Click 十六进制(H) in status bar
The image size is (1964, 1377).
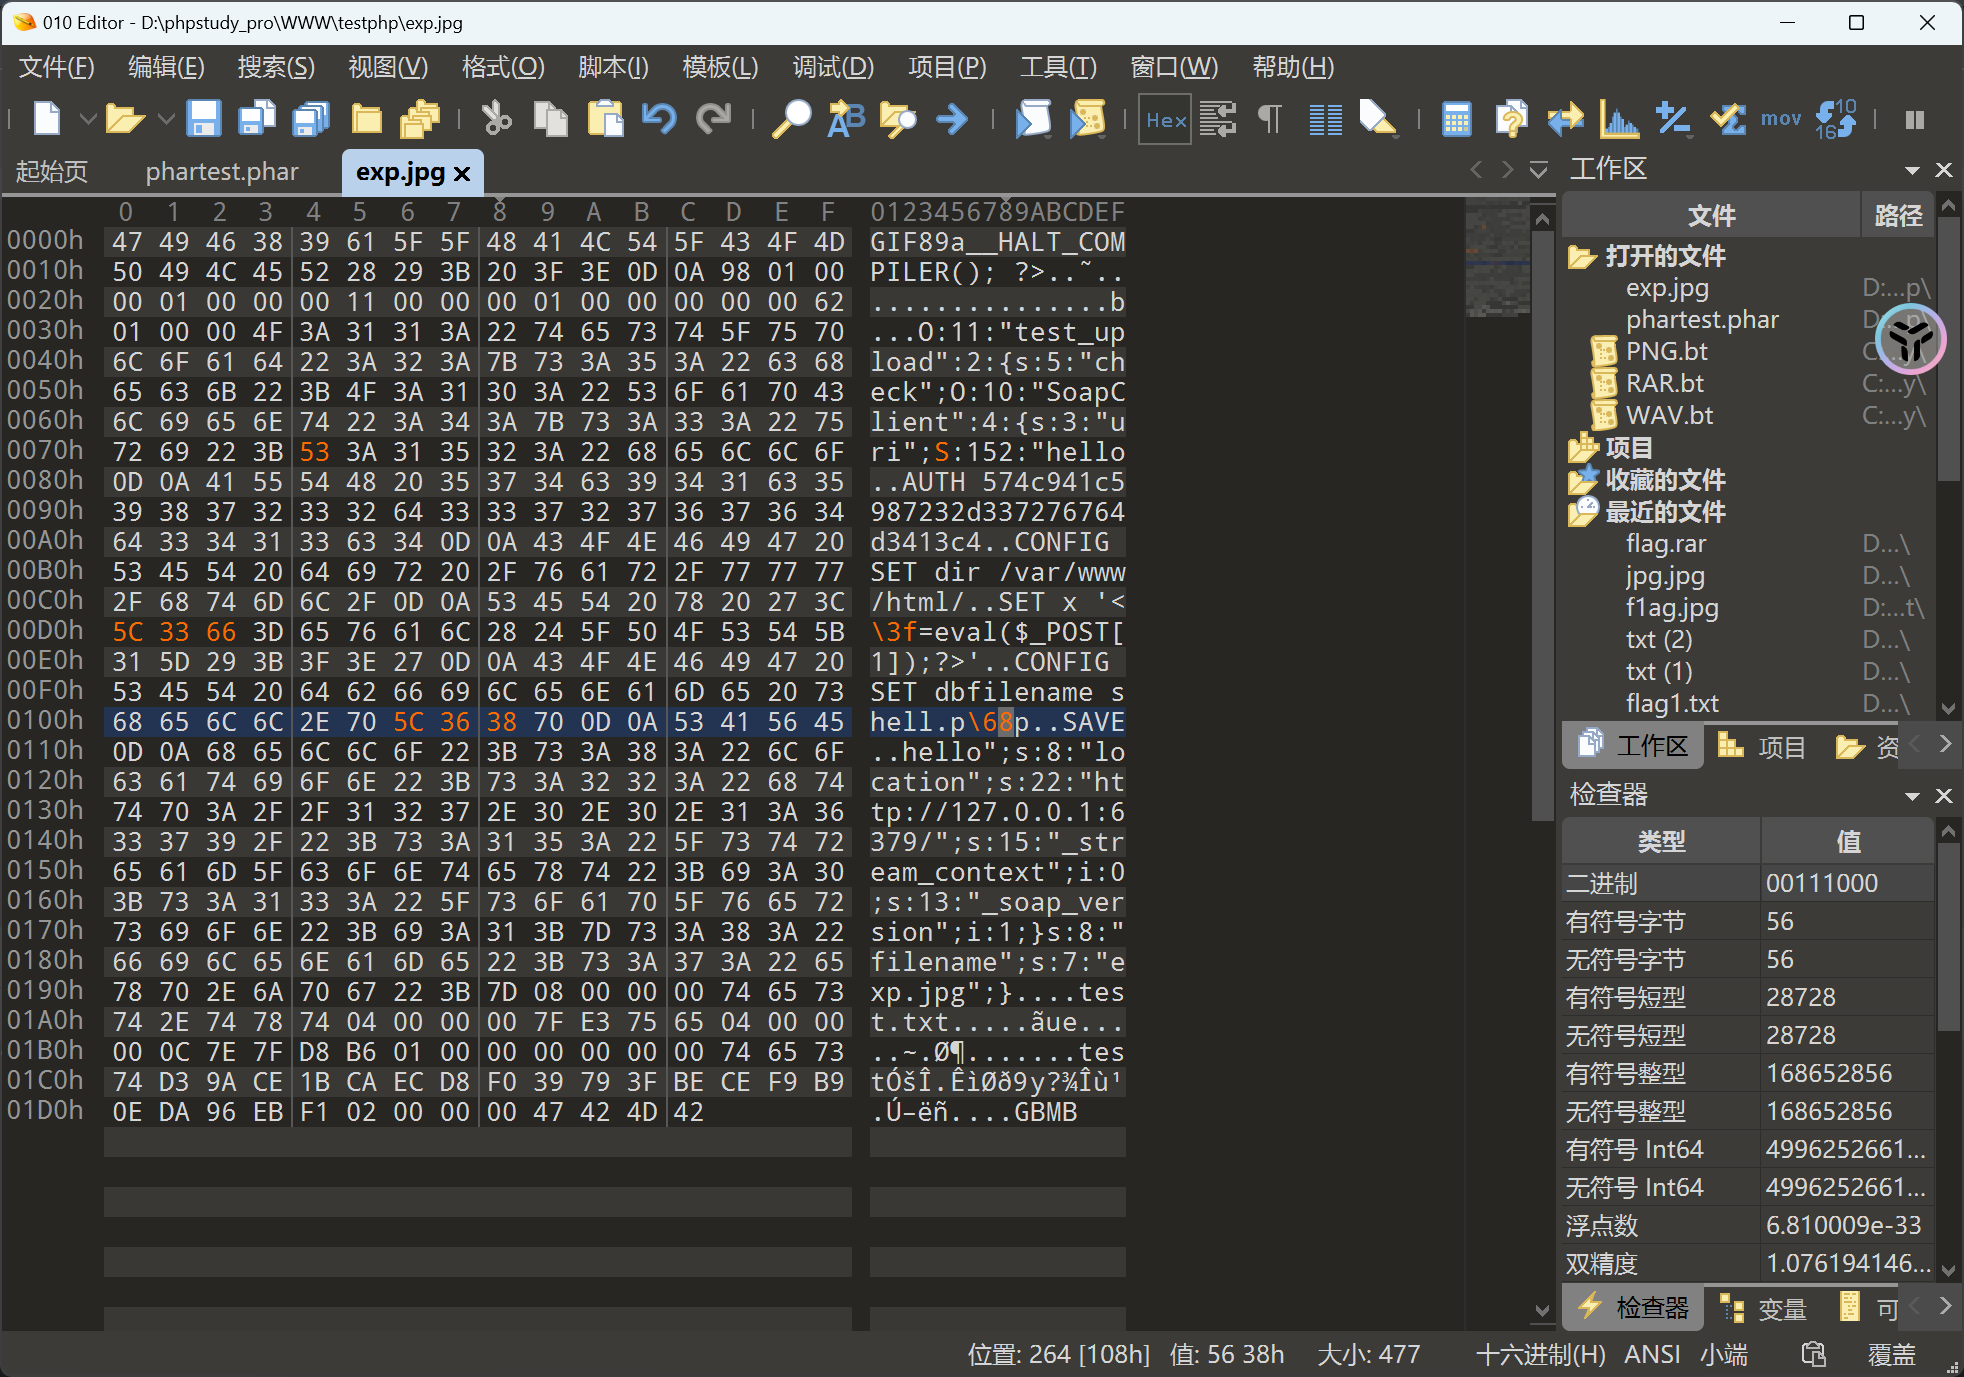[x=1541, y=1354]
